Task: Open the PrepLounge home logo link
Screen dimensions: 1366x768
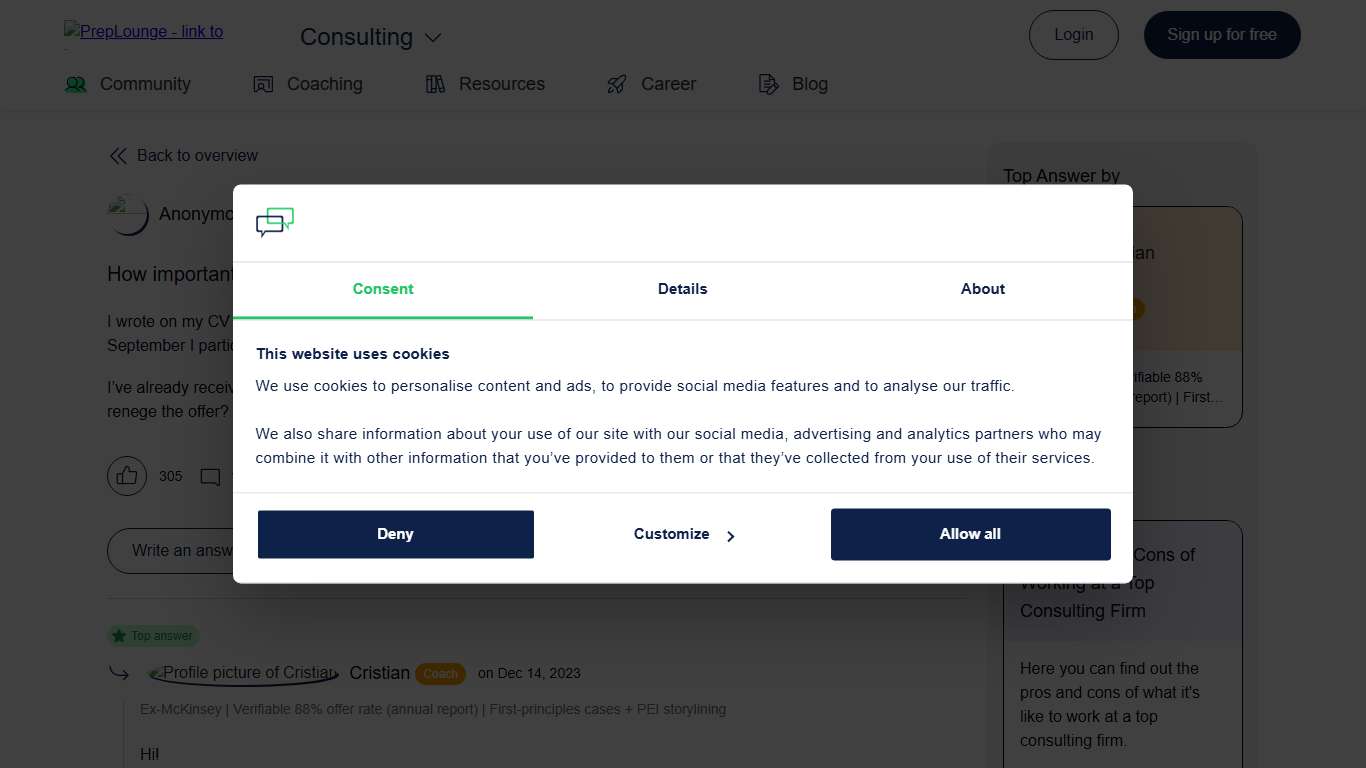Action: pos(144,32)
